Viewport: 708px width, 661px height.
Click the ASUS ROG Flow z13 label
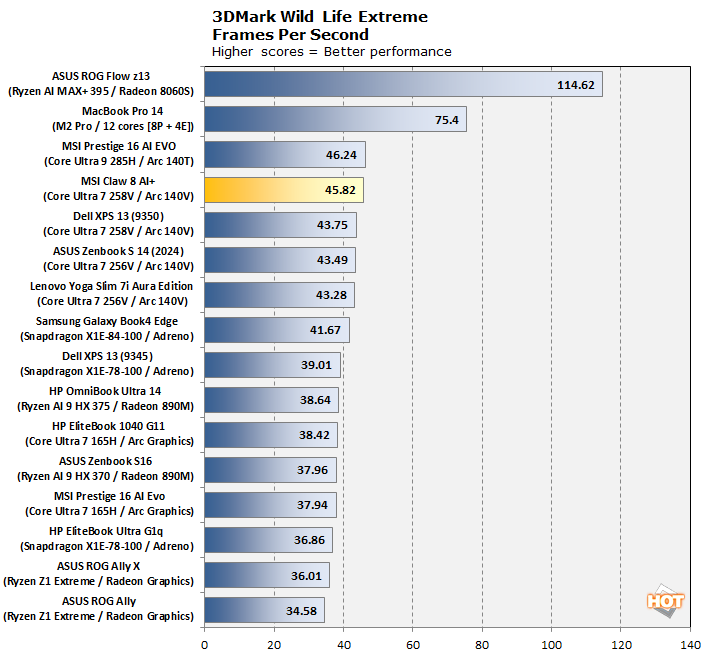101,76
